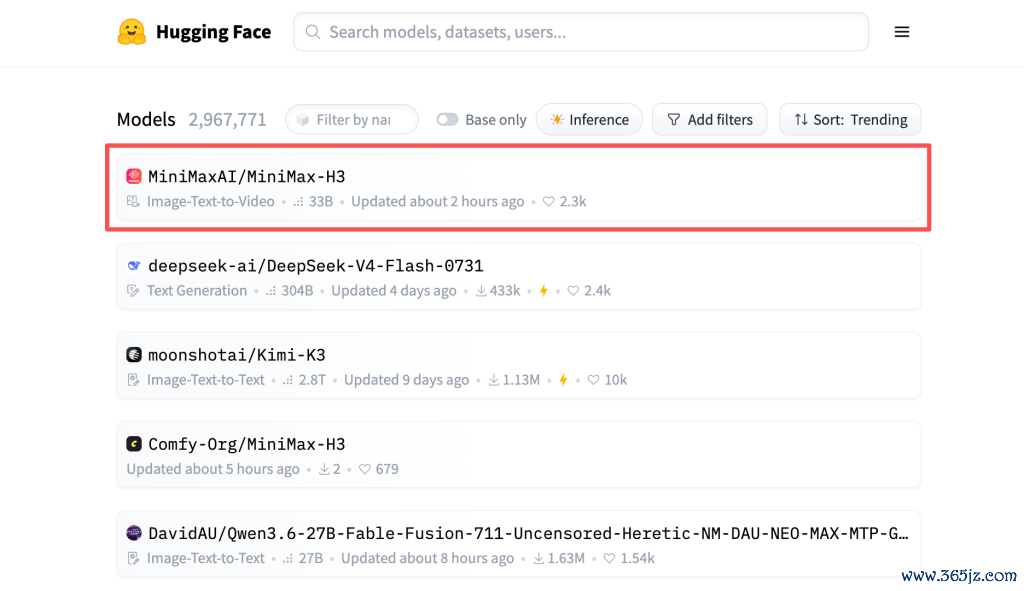Screen dimensions: 1024x591
Task: Click the Inference filter button
Action: click(589, 120)
